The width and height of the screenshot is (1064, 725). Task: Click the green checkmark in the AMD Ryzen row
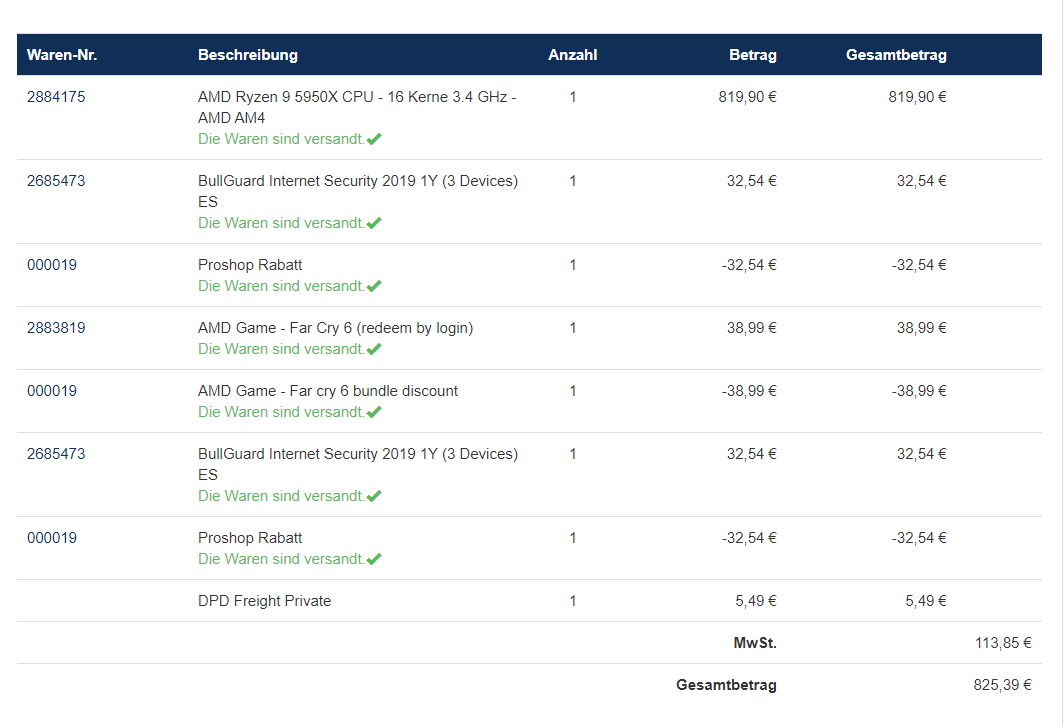tap(374, 139)
